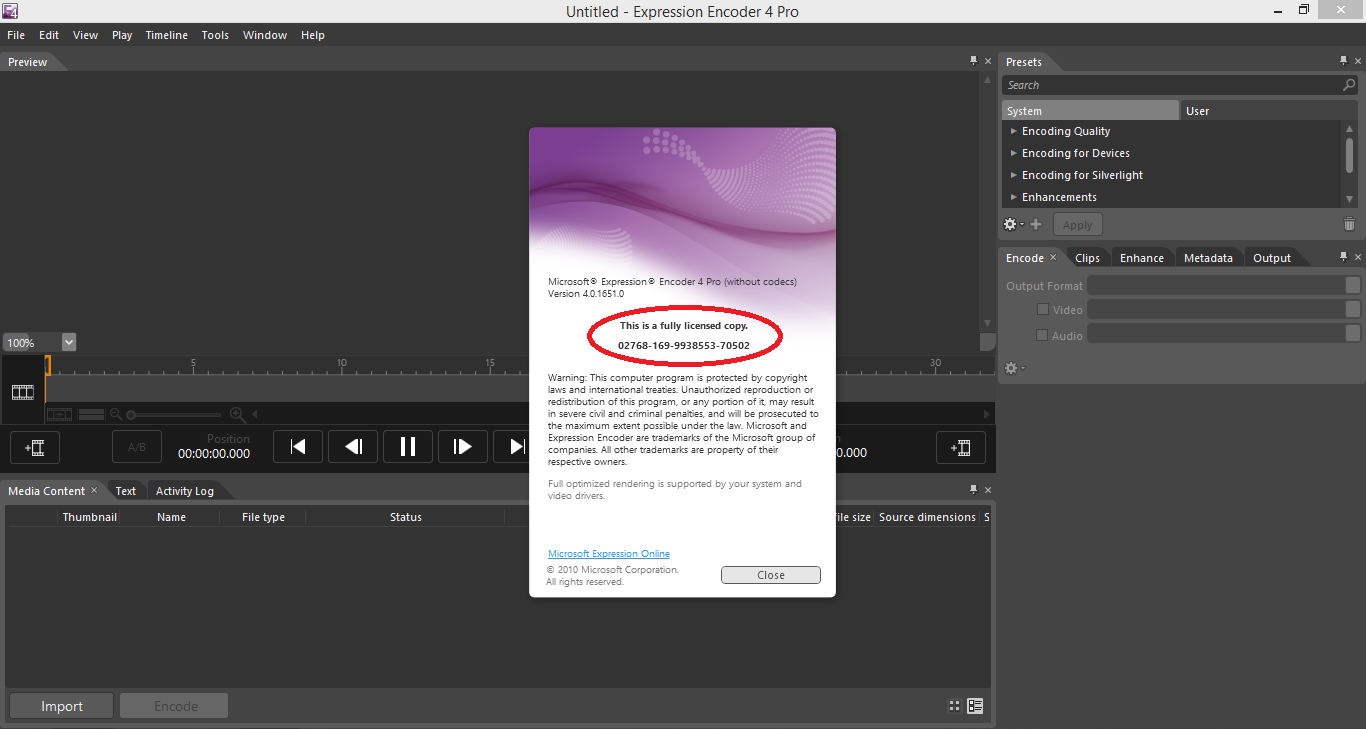Viewport: 1366px width, 729px height.
Task: Close the About dialog with Close button
Action: (770, 574)
